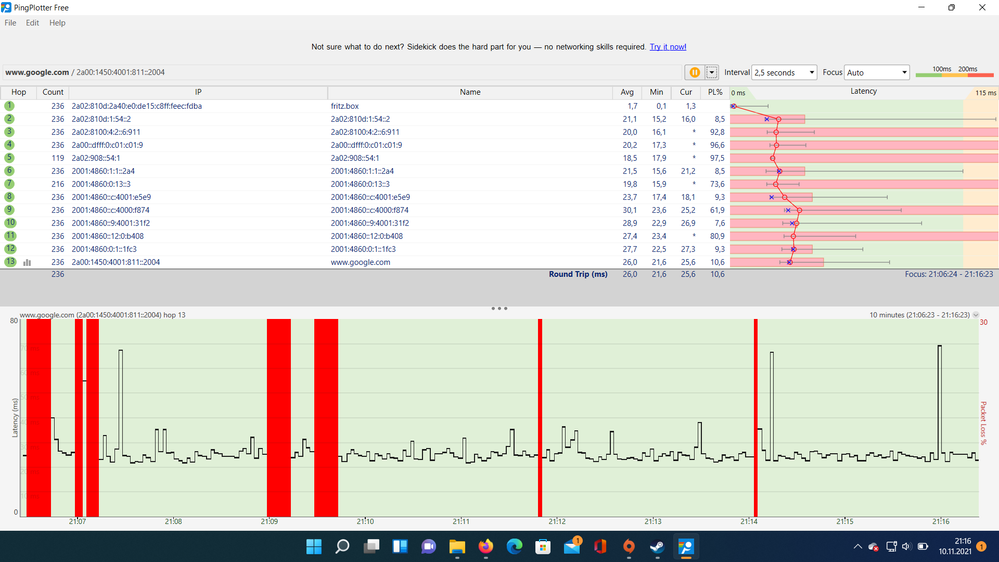999x562 pixels.
Task: Click the thin red packet loss bar near 21:14
Action: coord(756,418)
